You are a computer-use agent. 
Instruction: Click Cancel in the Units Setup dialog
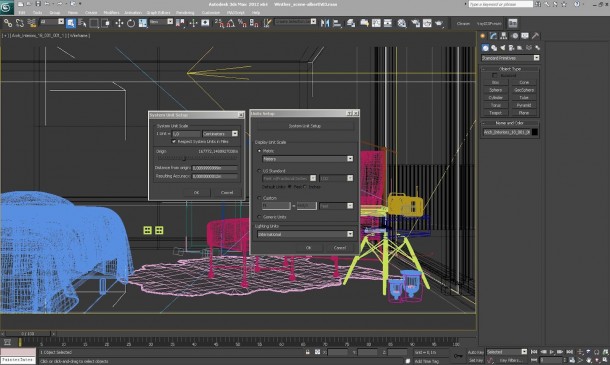click(340, 247)
